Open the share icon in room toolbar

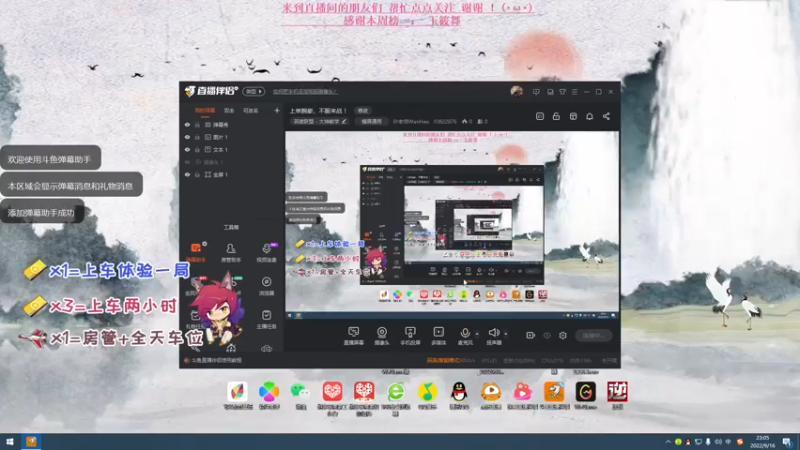[606, 116]
